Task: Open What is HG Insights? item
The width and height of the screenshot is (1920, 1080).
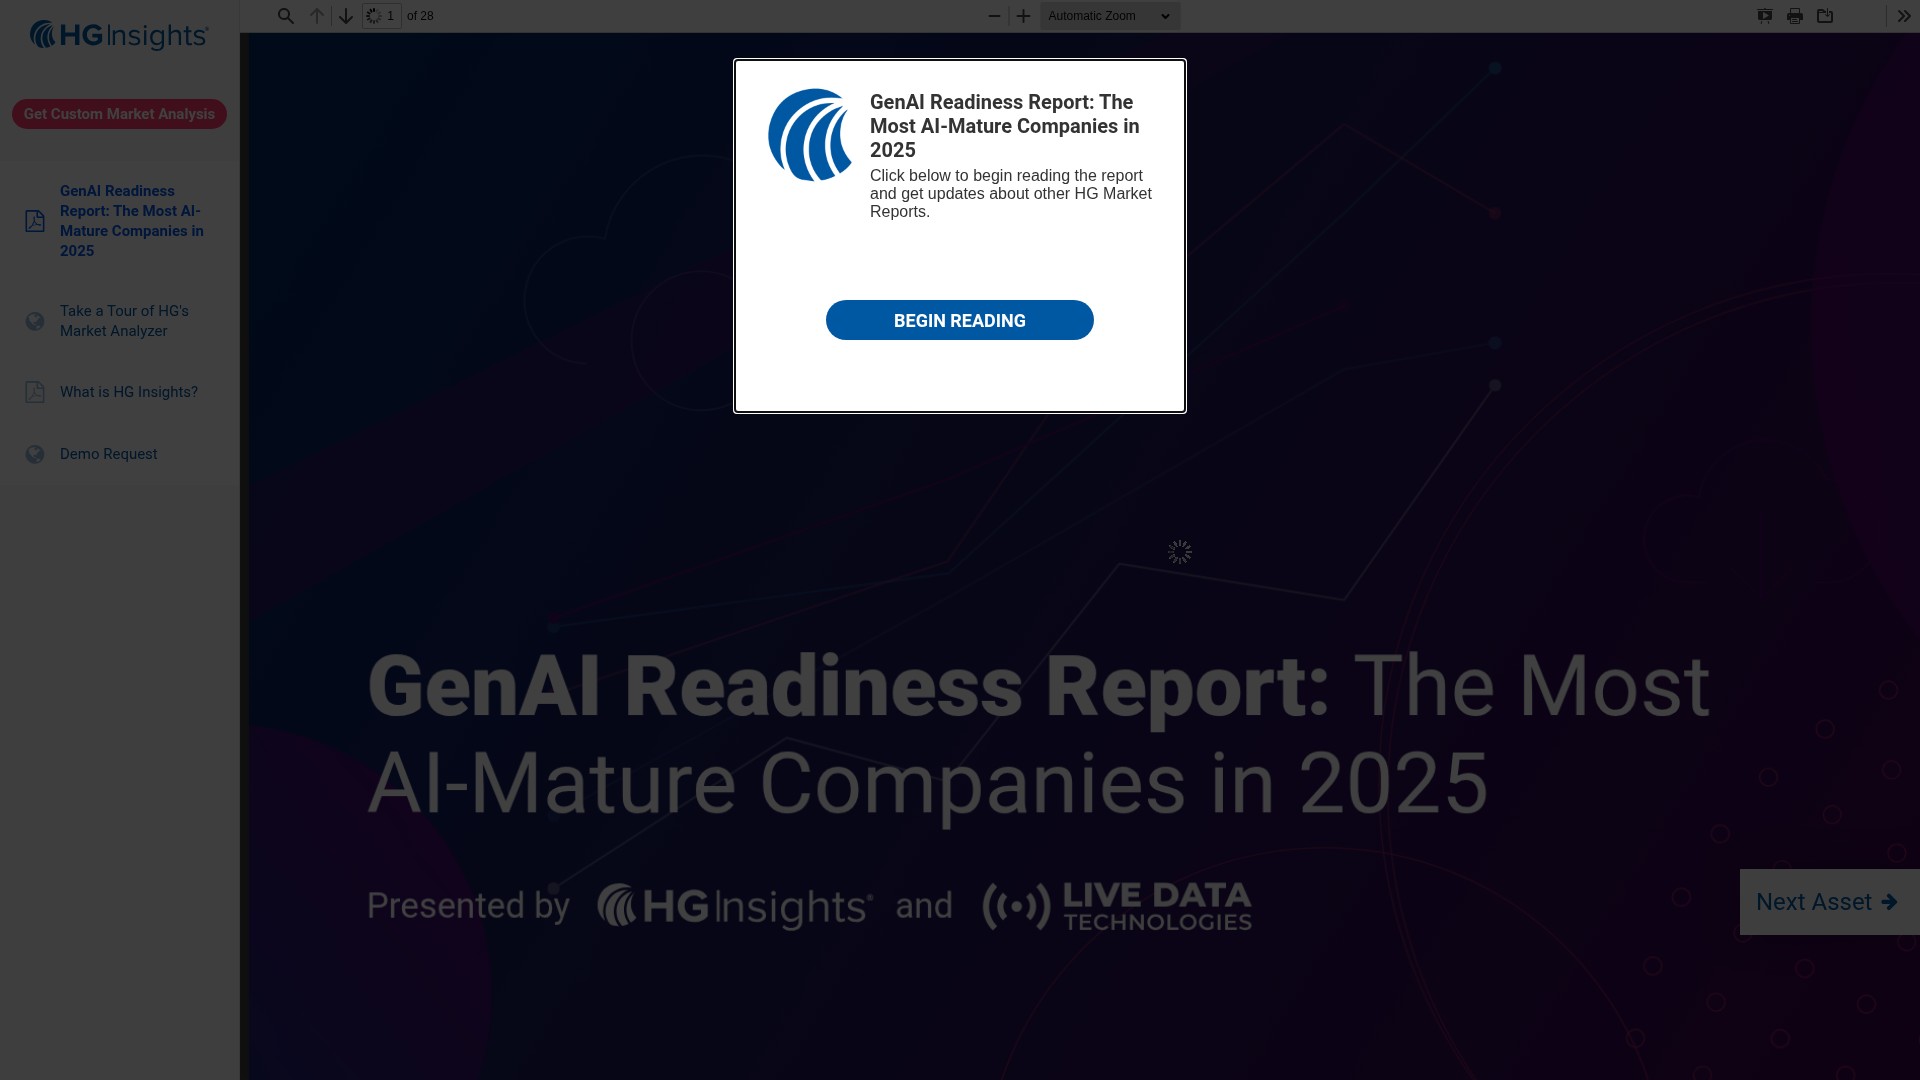Action: (120, 392)
